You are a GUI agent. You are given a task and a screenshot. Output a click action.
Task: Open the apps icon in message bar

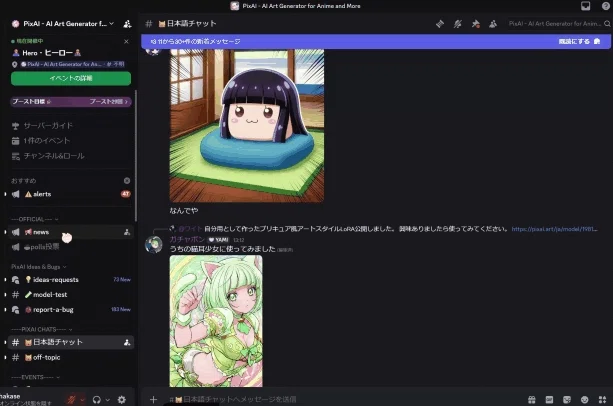coord(602,399)
